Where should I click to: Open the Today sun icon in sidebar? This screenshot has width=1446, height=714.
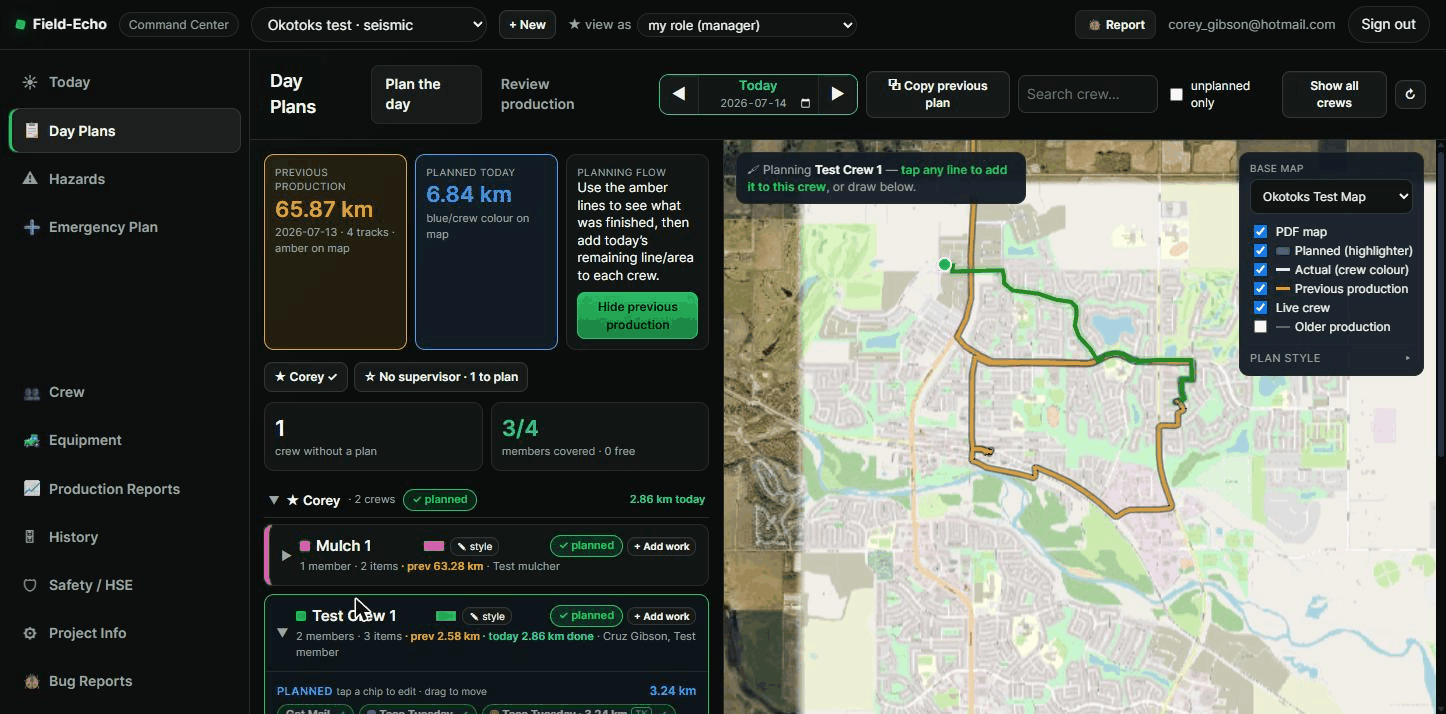[x=30, y=82]
